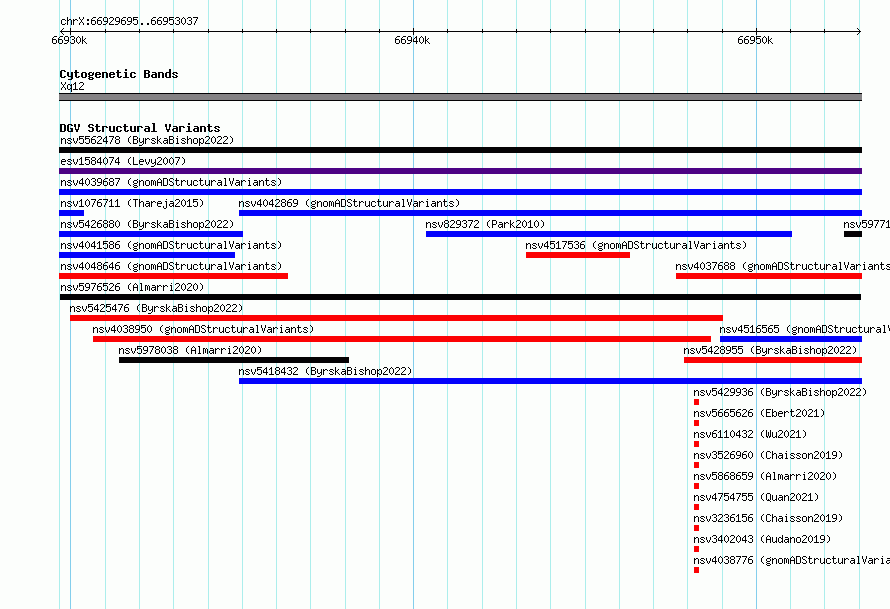The height and width of the screenshot is (609, 890).
Task: Select the nsv5418432 (ByrskaBishop2022) label
Action: tap(325, 371)
